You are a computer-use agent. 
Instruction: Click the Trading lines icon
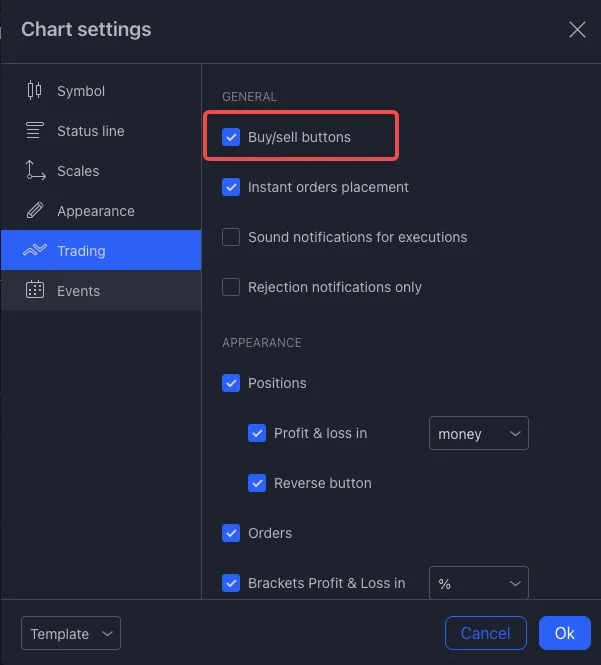35,251
